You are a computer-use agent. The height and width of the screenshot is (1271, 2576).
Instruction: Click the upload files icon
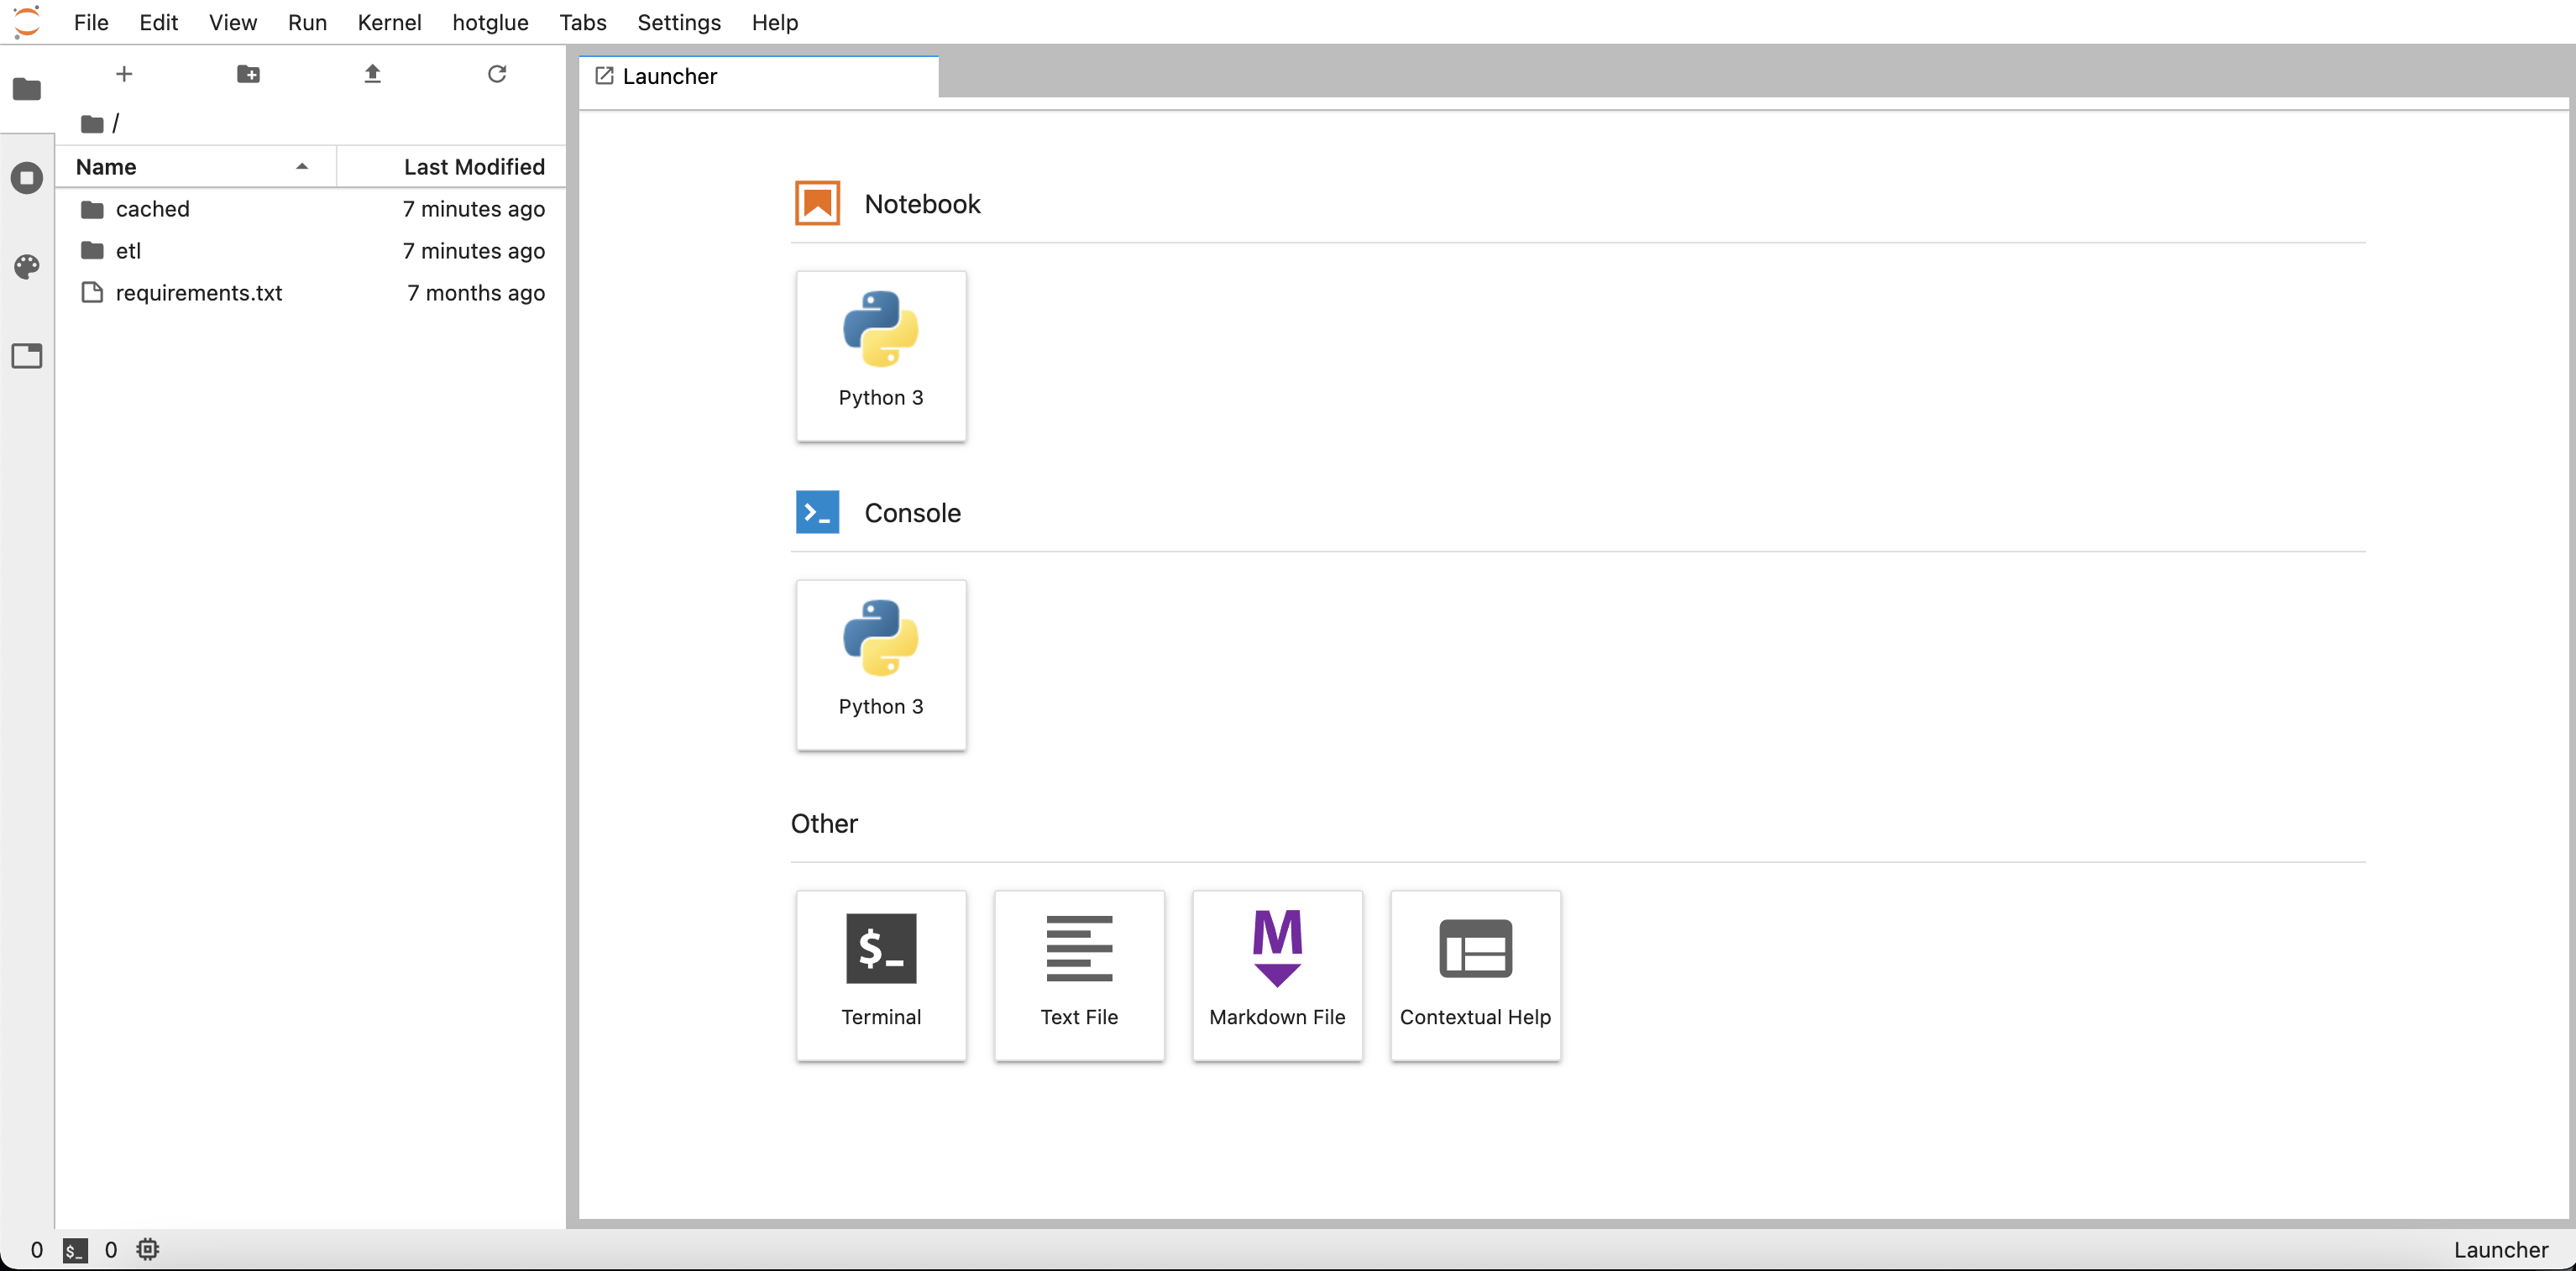point(372,74)
